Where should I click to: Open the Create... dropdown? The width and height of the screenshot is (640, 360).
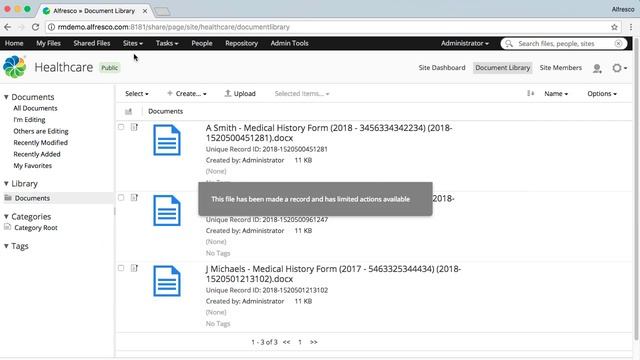187,93
